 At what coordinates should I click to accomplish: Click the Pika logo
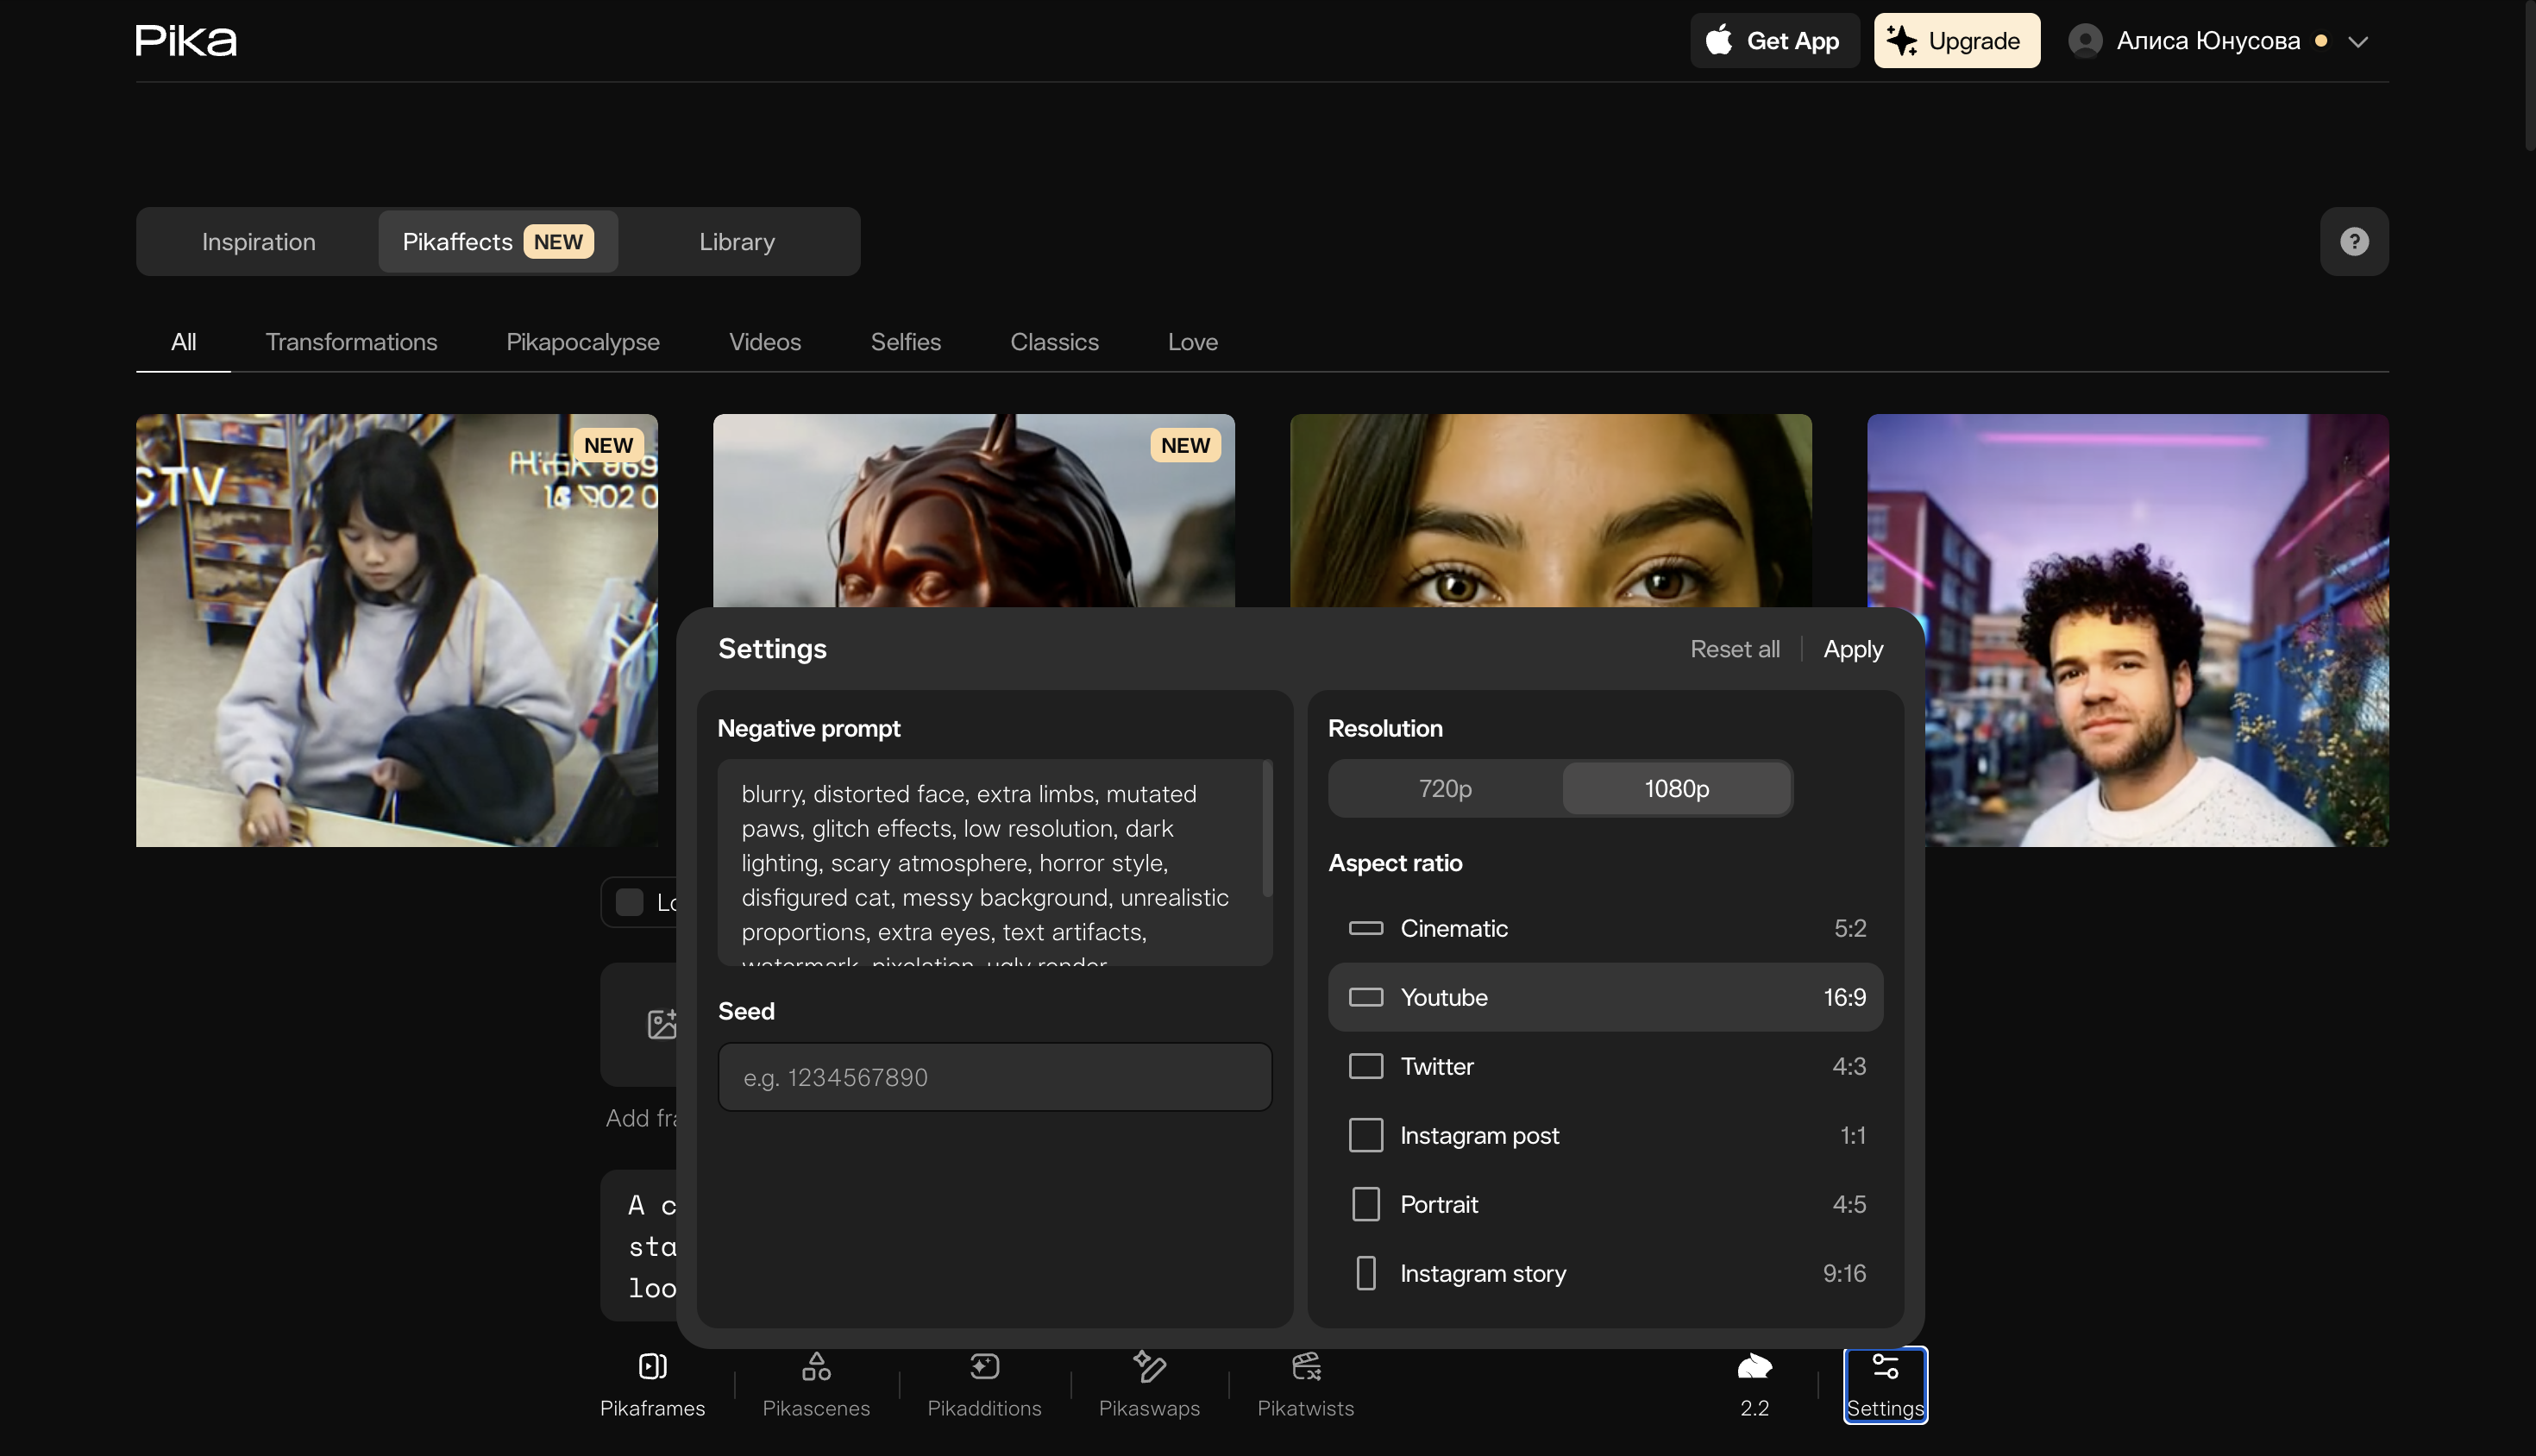point(186,40)
